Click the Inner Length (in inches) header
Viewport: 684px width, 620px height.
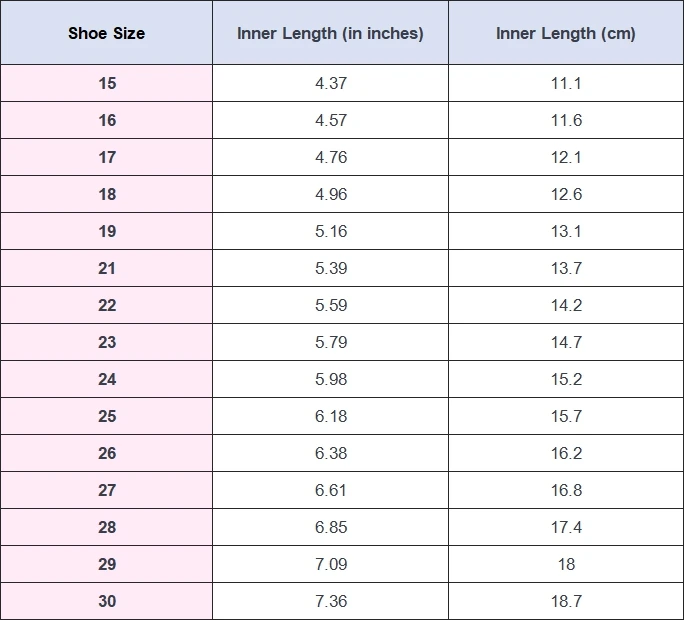330,33
